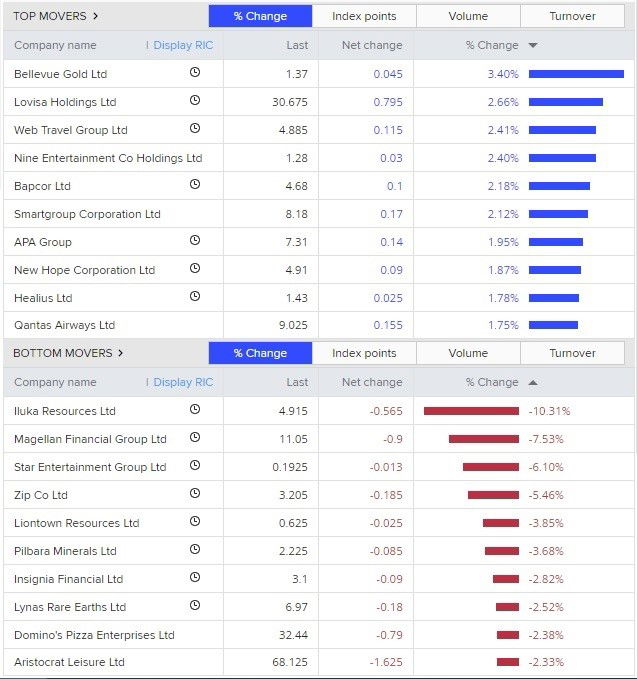This screenshot has width=637, height=679.
Task: Click the clock icon beside Bellevue Gold Ltd
Action: (195, 73)
